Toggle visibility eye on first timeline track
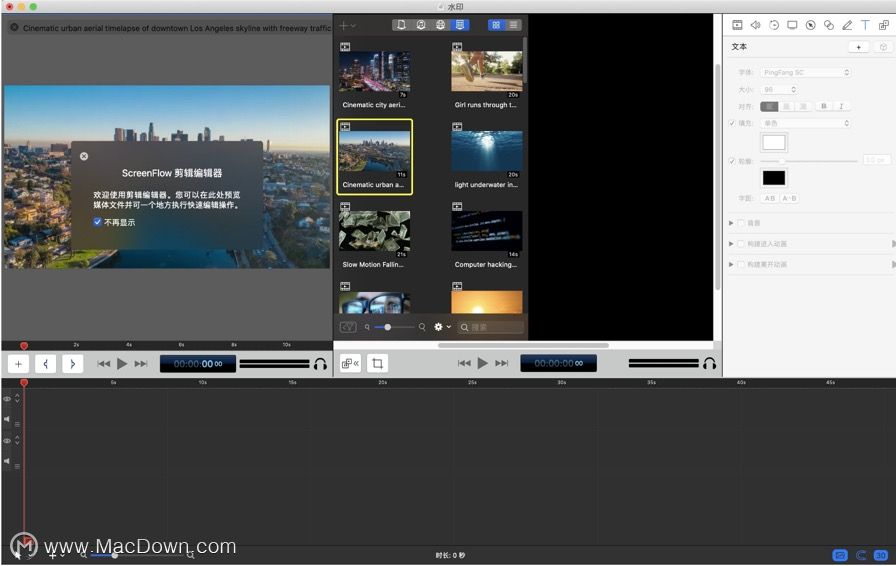 7,399
